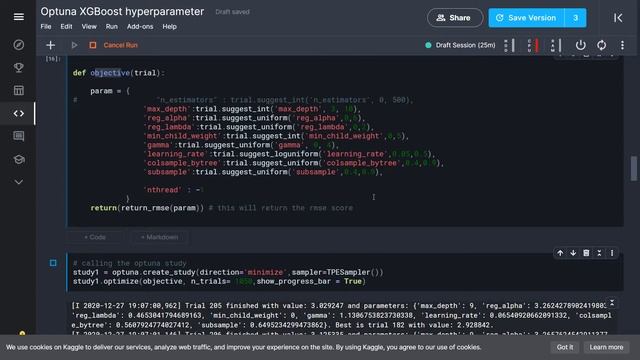Add a new cell with plus icon
The height and width of the screenshot is (360, 640).
(51, 45)
